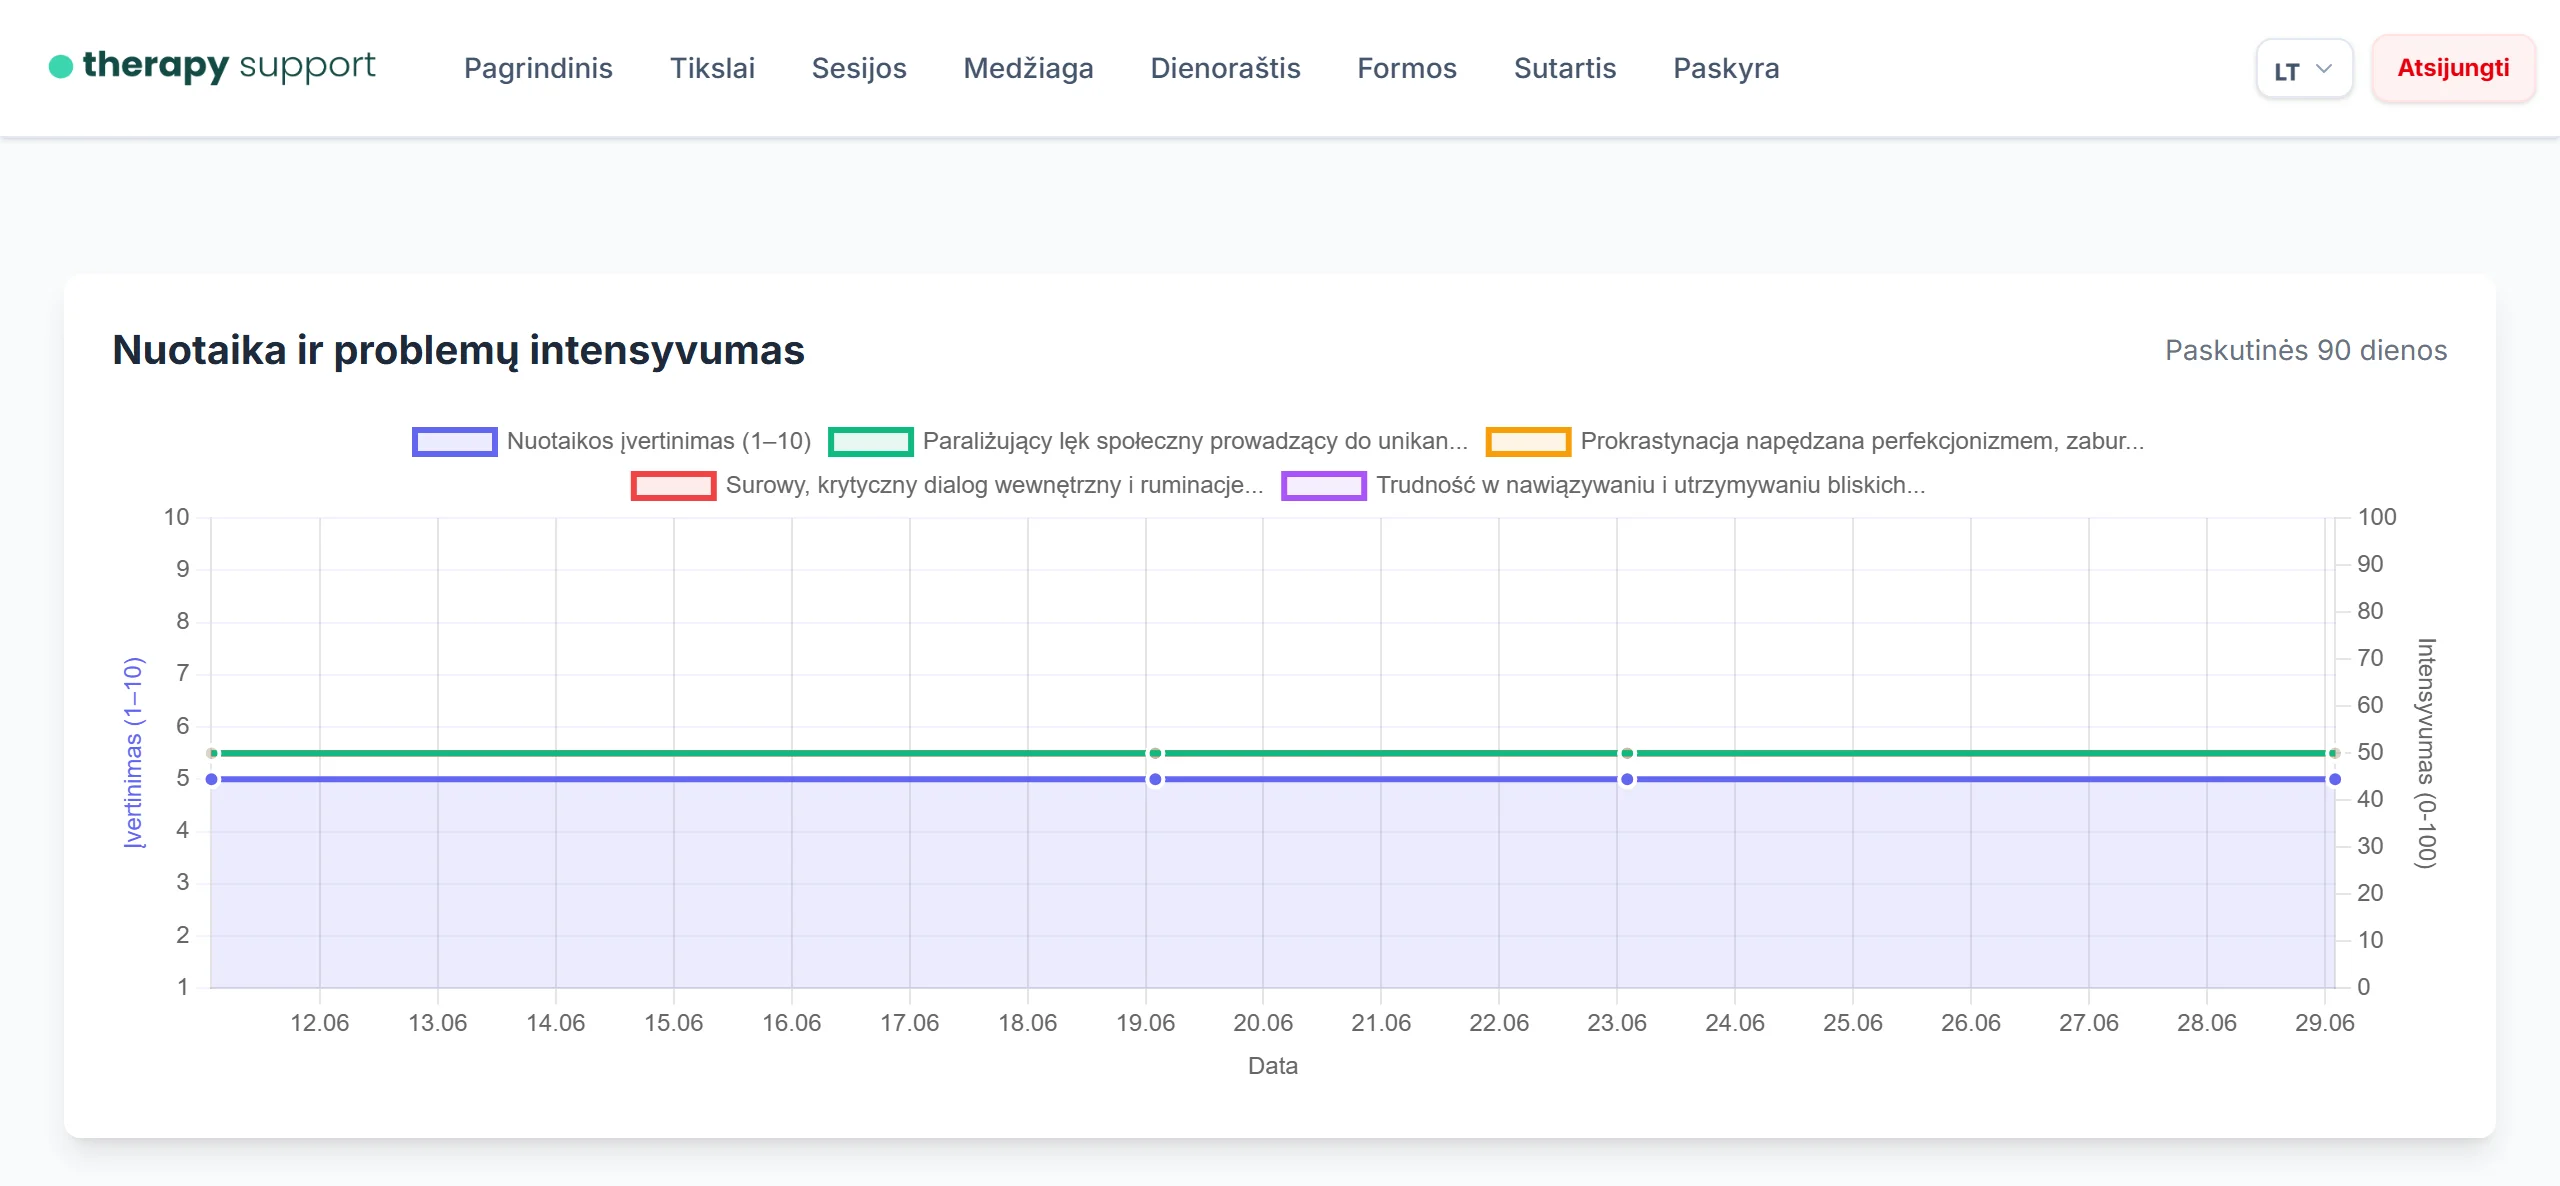2560x1186 pixels.
Task: Select the green intensity point at 19.06
Action: click(x=1155, y=753)
